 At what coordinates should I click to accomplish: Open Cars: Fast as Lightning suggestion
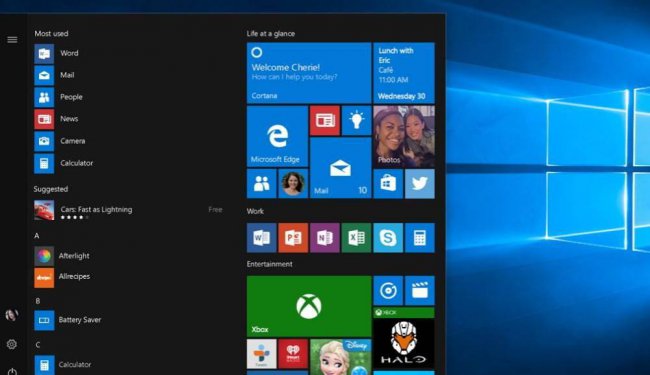click(128, 210)
